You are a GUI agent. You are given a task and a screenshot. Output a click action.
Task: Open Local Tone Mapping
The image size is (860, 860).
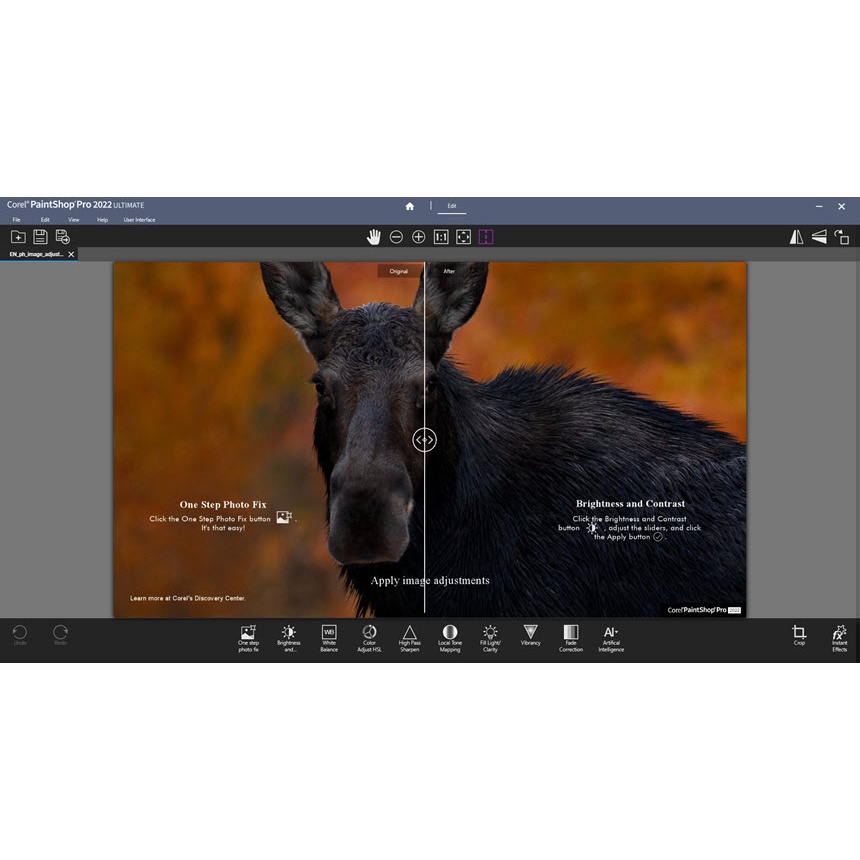(x=449, y=638)
